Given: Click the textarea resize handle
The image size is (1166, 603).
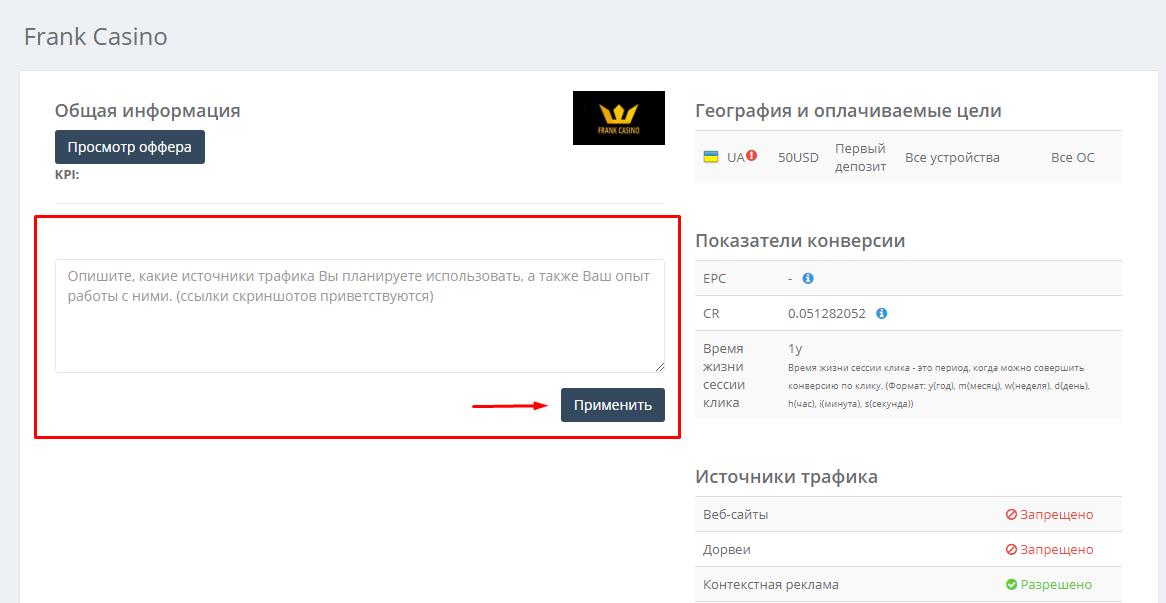Looking at the screenshot, I should pyautogui.click(x=659, y=366).
